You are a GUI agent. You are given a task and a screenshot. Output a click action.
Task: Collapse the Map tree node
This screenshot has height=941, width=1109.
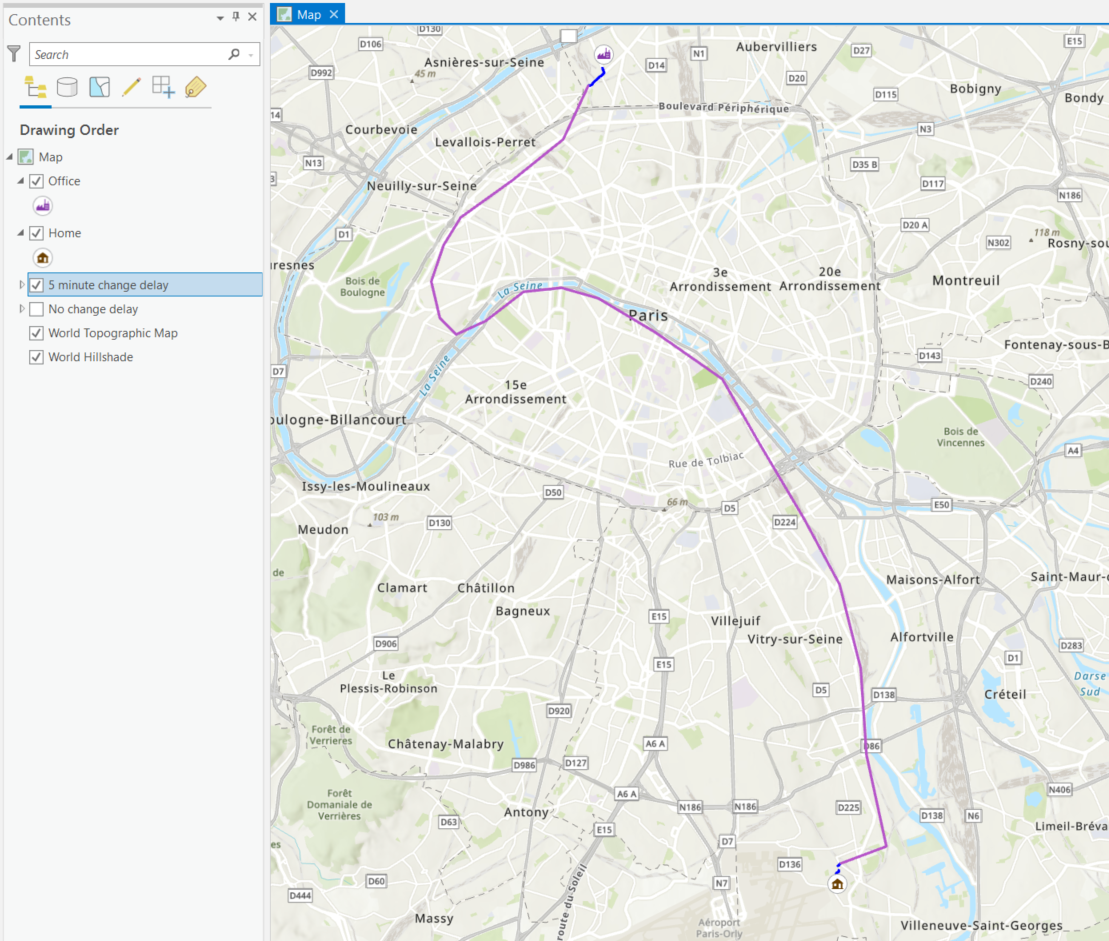pyautogui.click(x=10, y=157)
